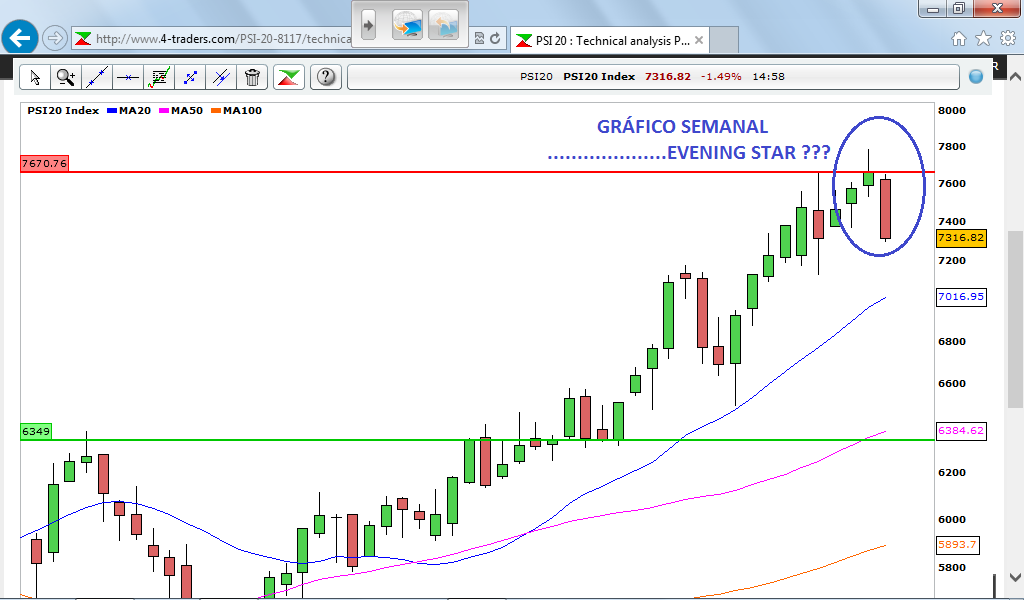The image size is (1024, 600).
Task: Select the dashed segment drawing tool
Action: [x=190, y=77]
